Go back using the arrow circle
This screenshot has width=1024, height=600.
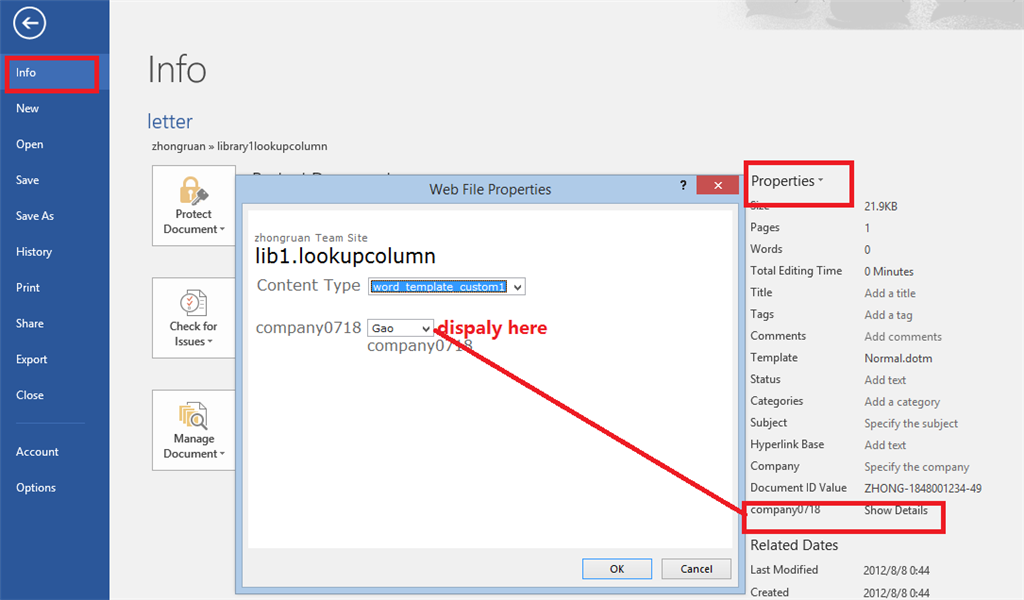pos(29,24)
